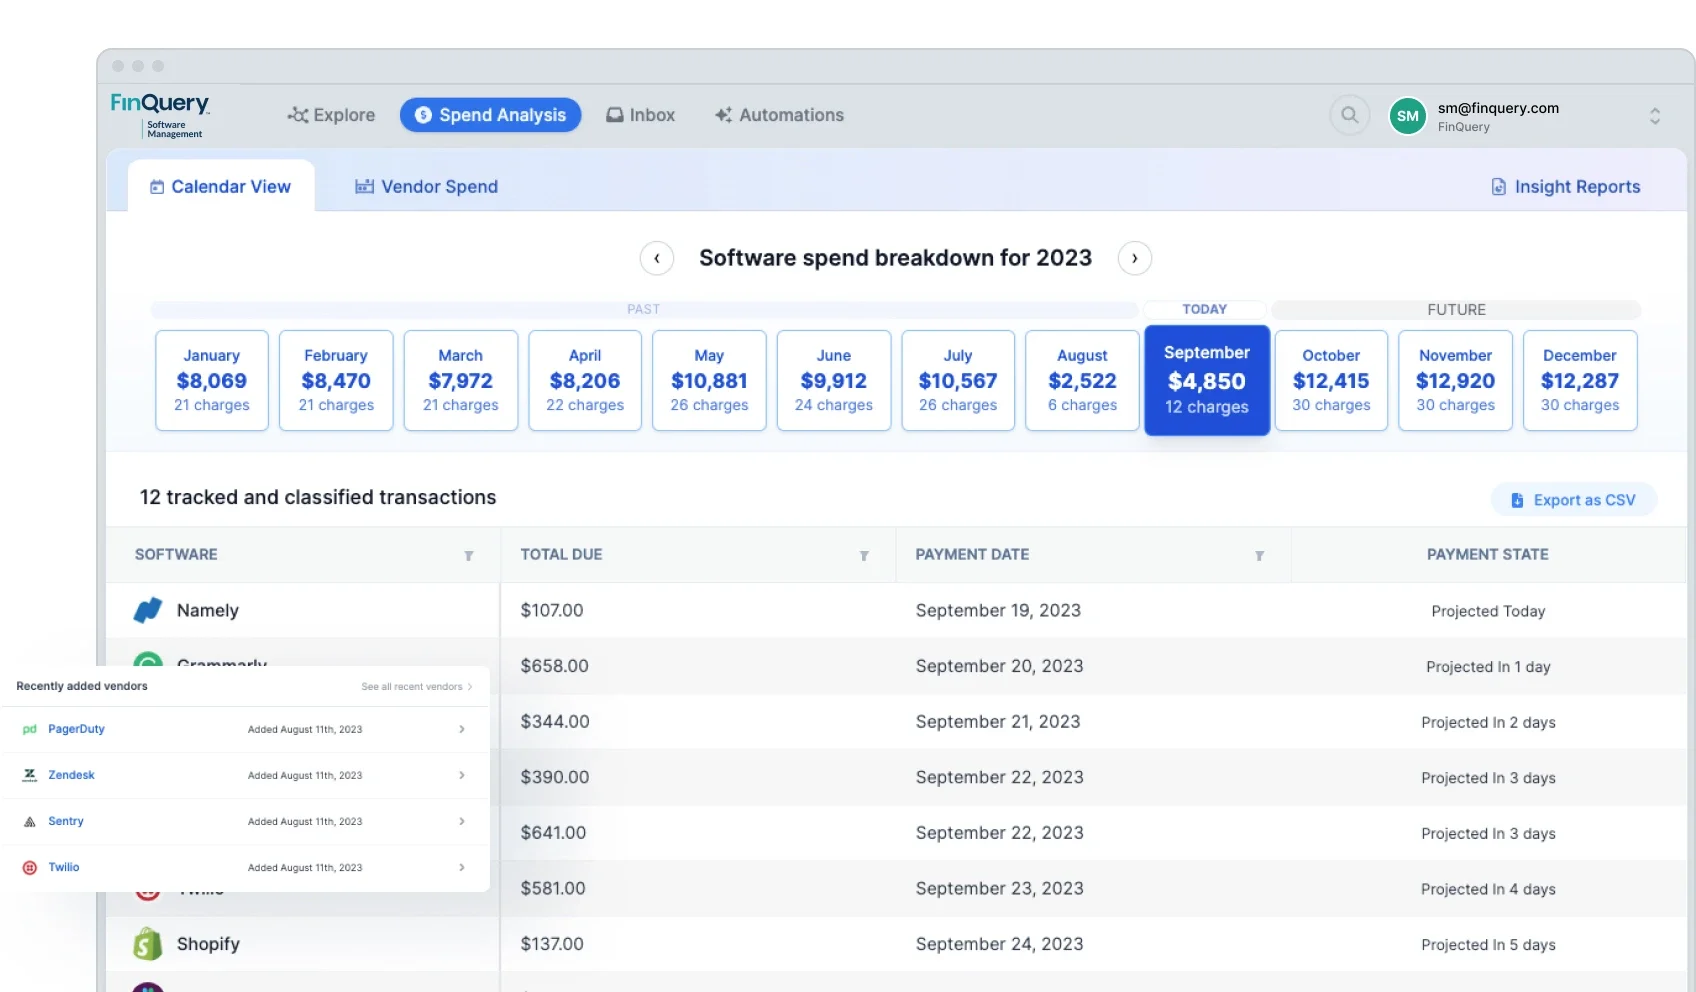Click the FinQuery logo
This screenshot has height=992, width=1696.
(159, 115)
